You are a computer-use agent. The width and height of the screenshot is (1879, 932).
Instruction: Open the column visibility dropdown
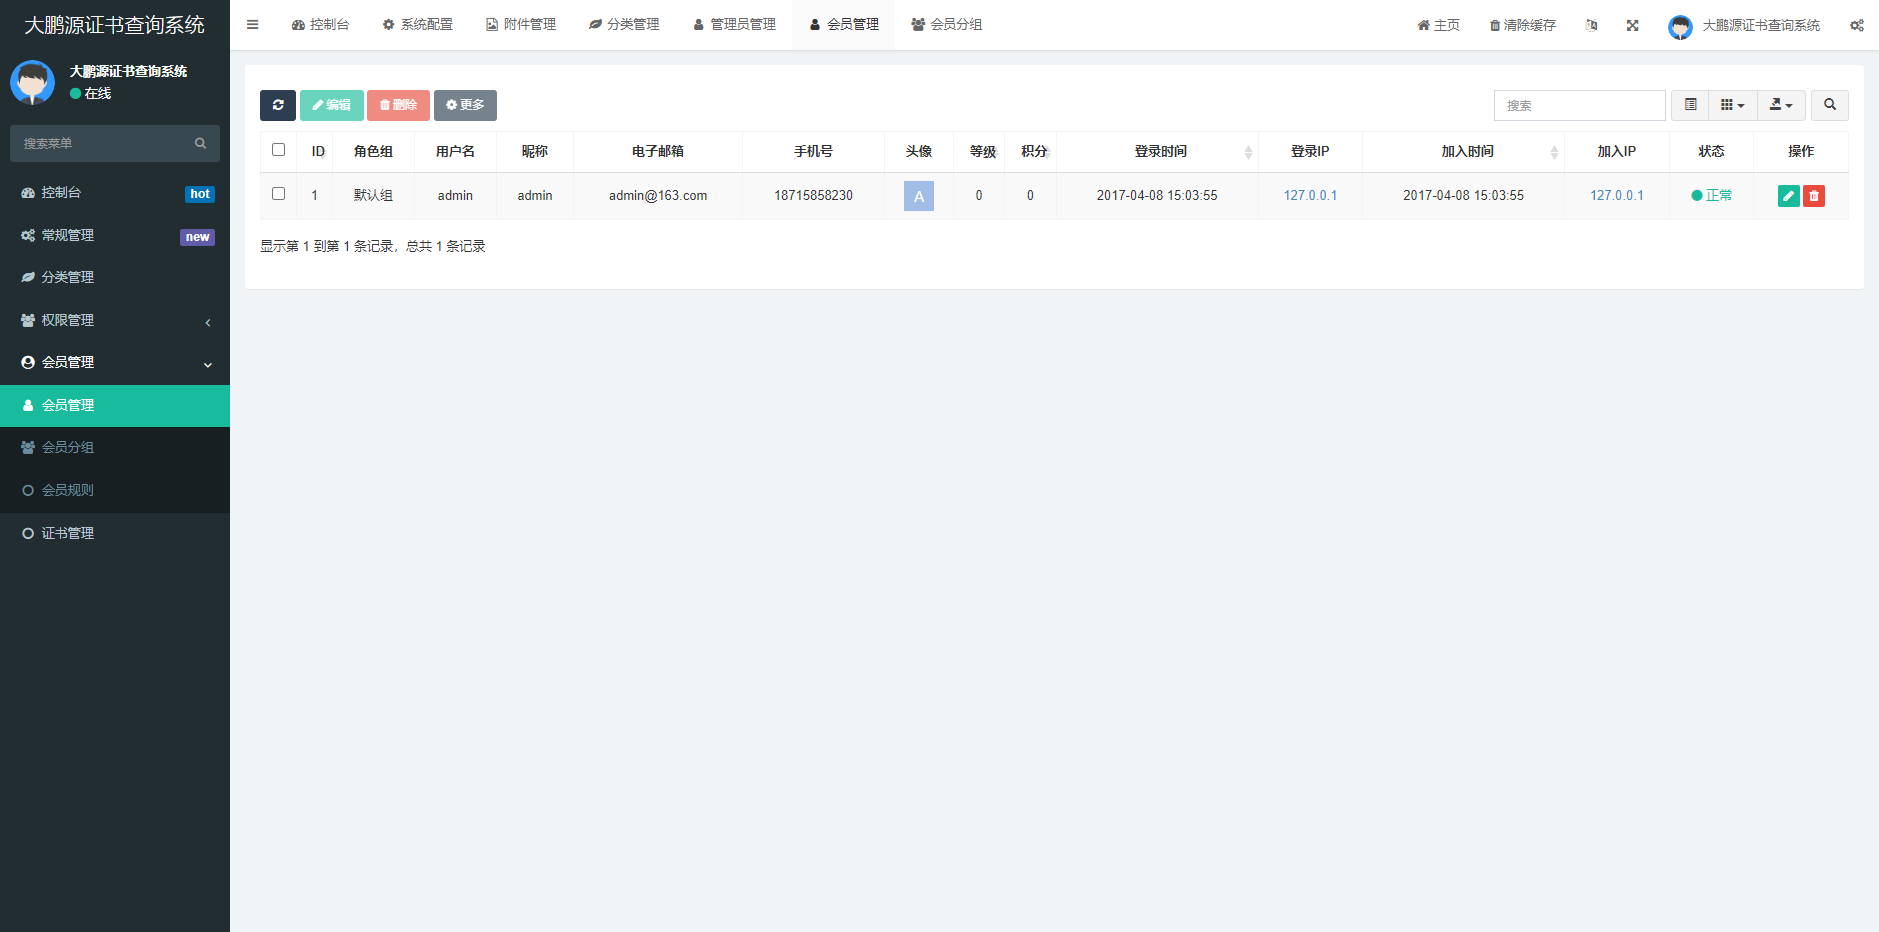(x=1732, y=105)
